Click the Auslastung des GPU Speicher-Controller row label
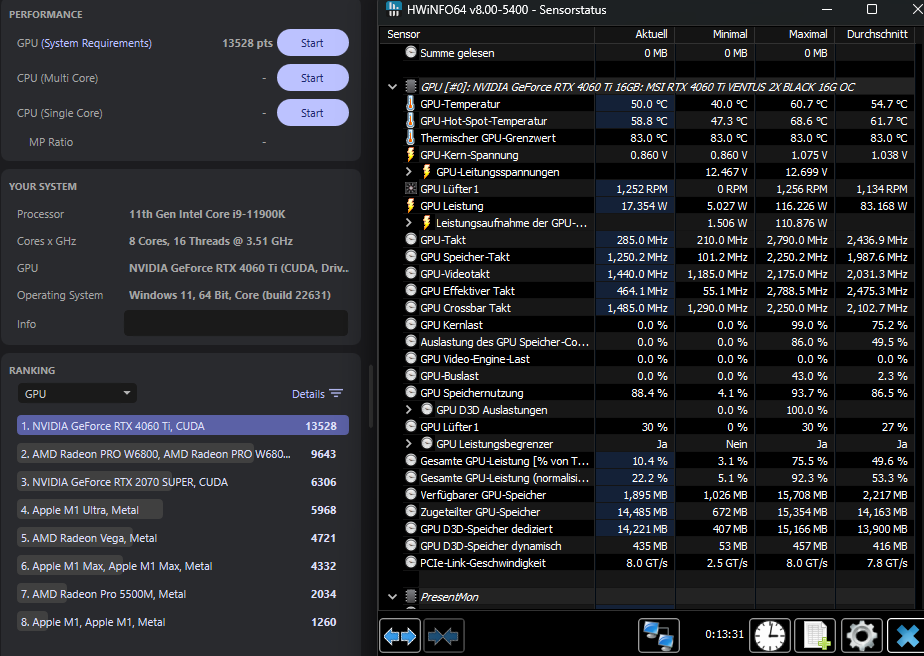 [x=504, y=342]
